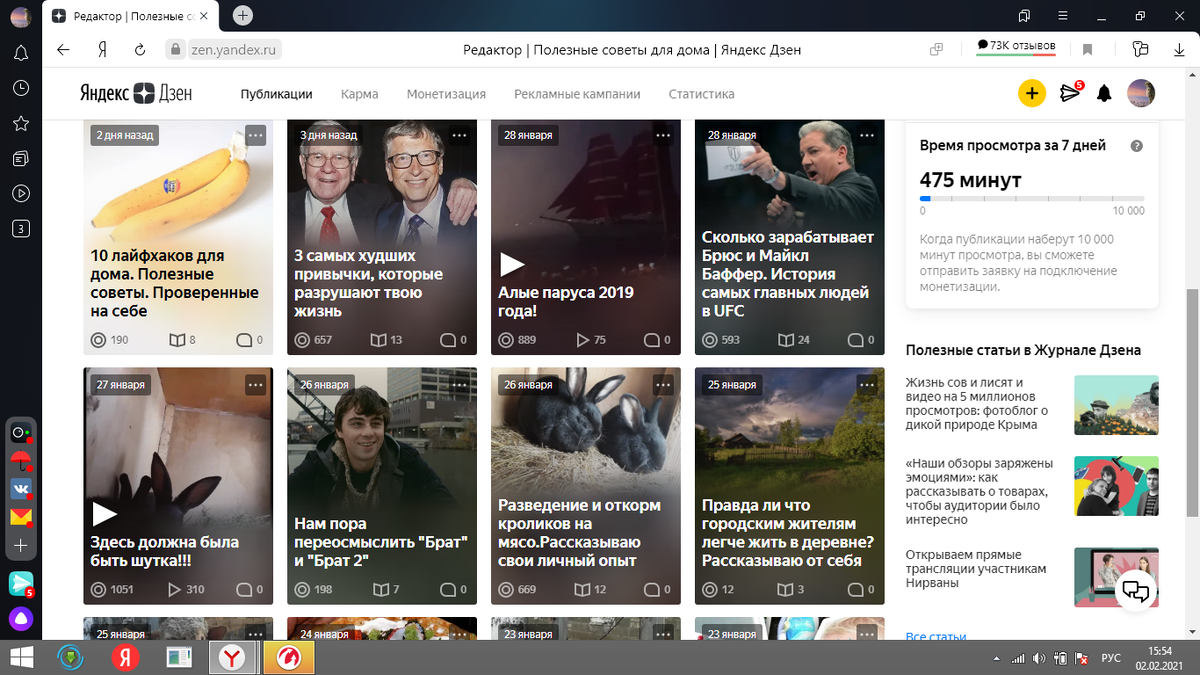Open new browser tab with plus
The height and width of the screenshot is (675, 1200).
[243, 16]
